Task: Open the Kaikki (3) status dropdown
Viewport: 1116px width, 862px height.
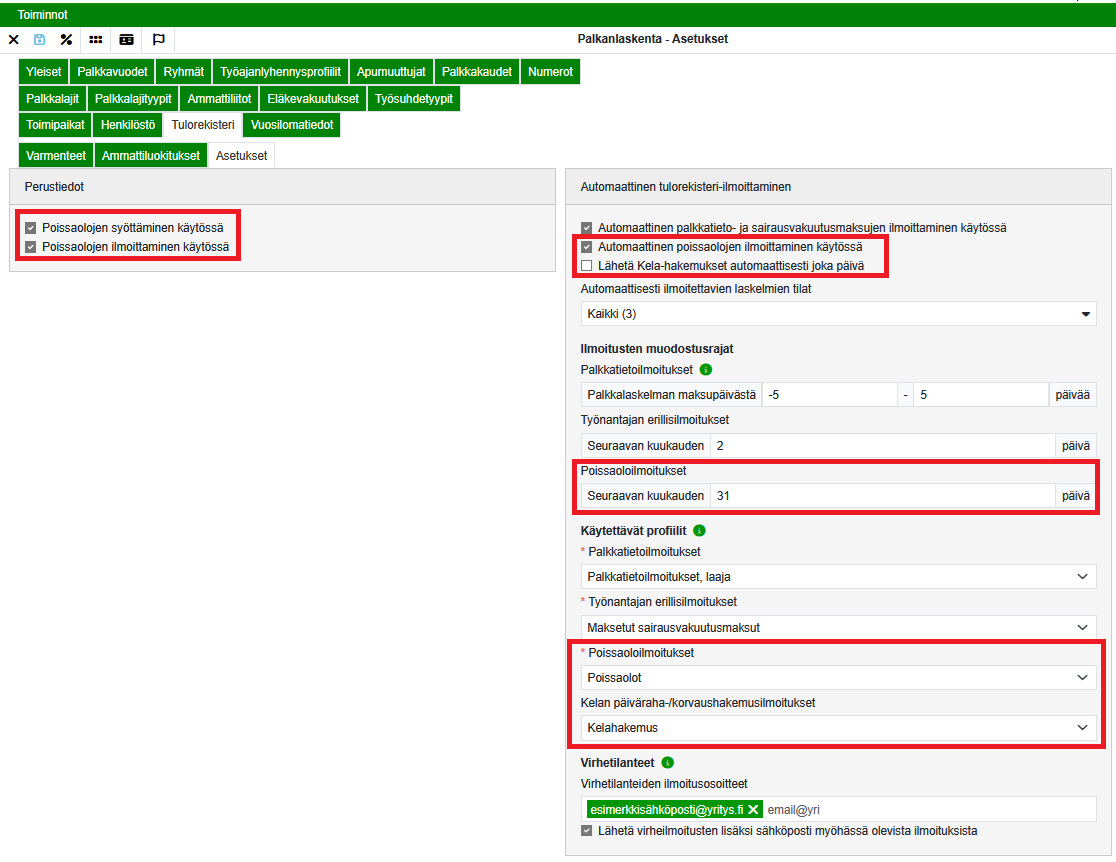Action: point(838,314)
